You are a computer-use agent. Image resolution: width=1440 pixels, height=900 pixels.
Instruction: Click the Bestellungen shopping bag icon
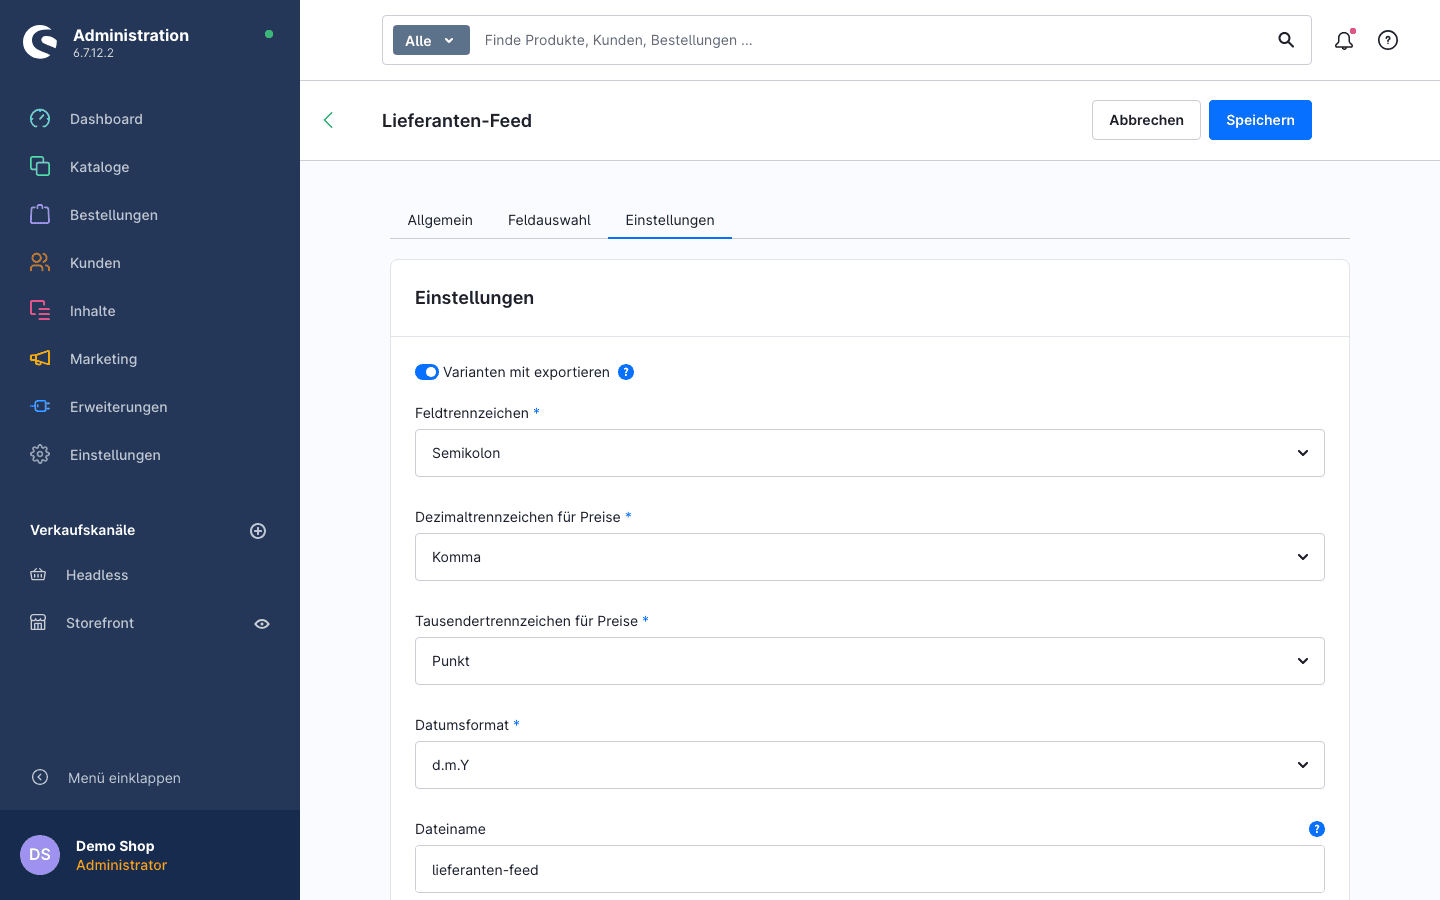40,215
